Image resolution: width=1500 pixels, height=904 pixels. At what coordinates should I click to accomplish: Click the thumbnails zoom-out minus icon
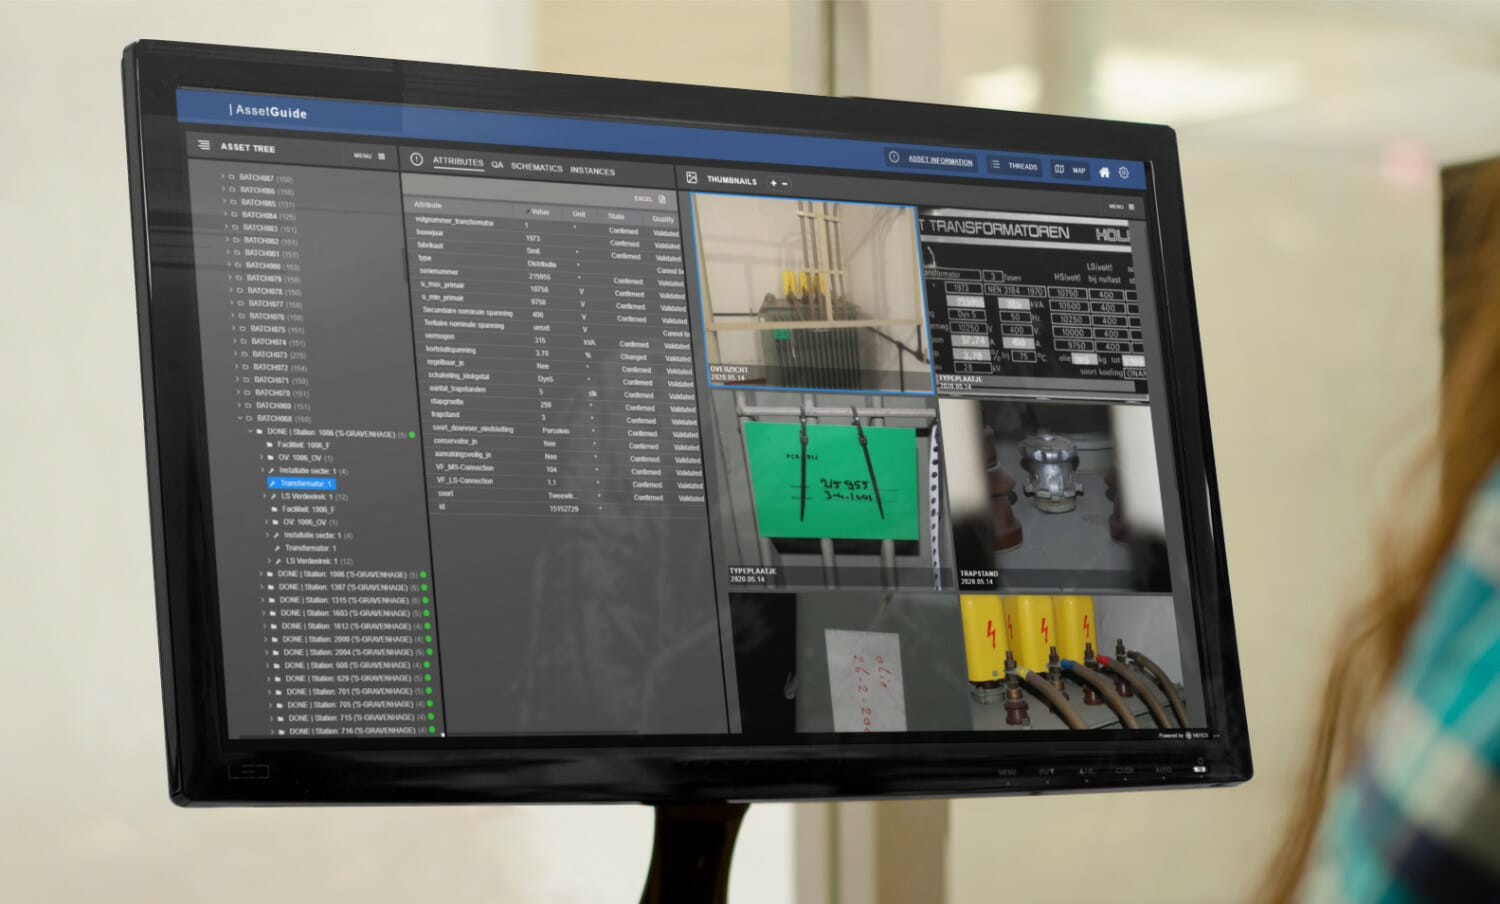coord(785,183)
